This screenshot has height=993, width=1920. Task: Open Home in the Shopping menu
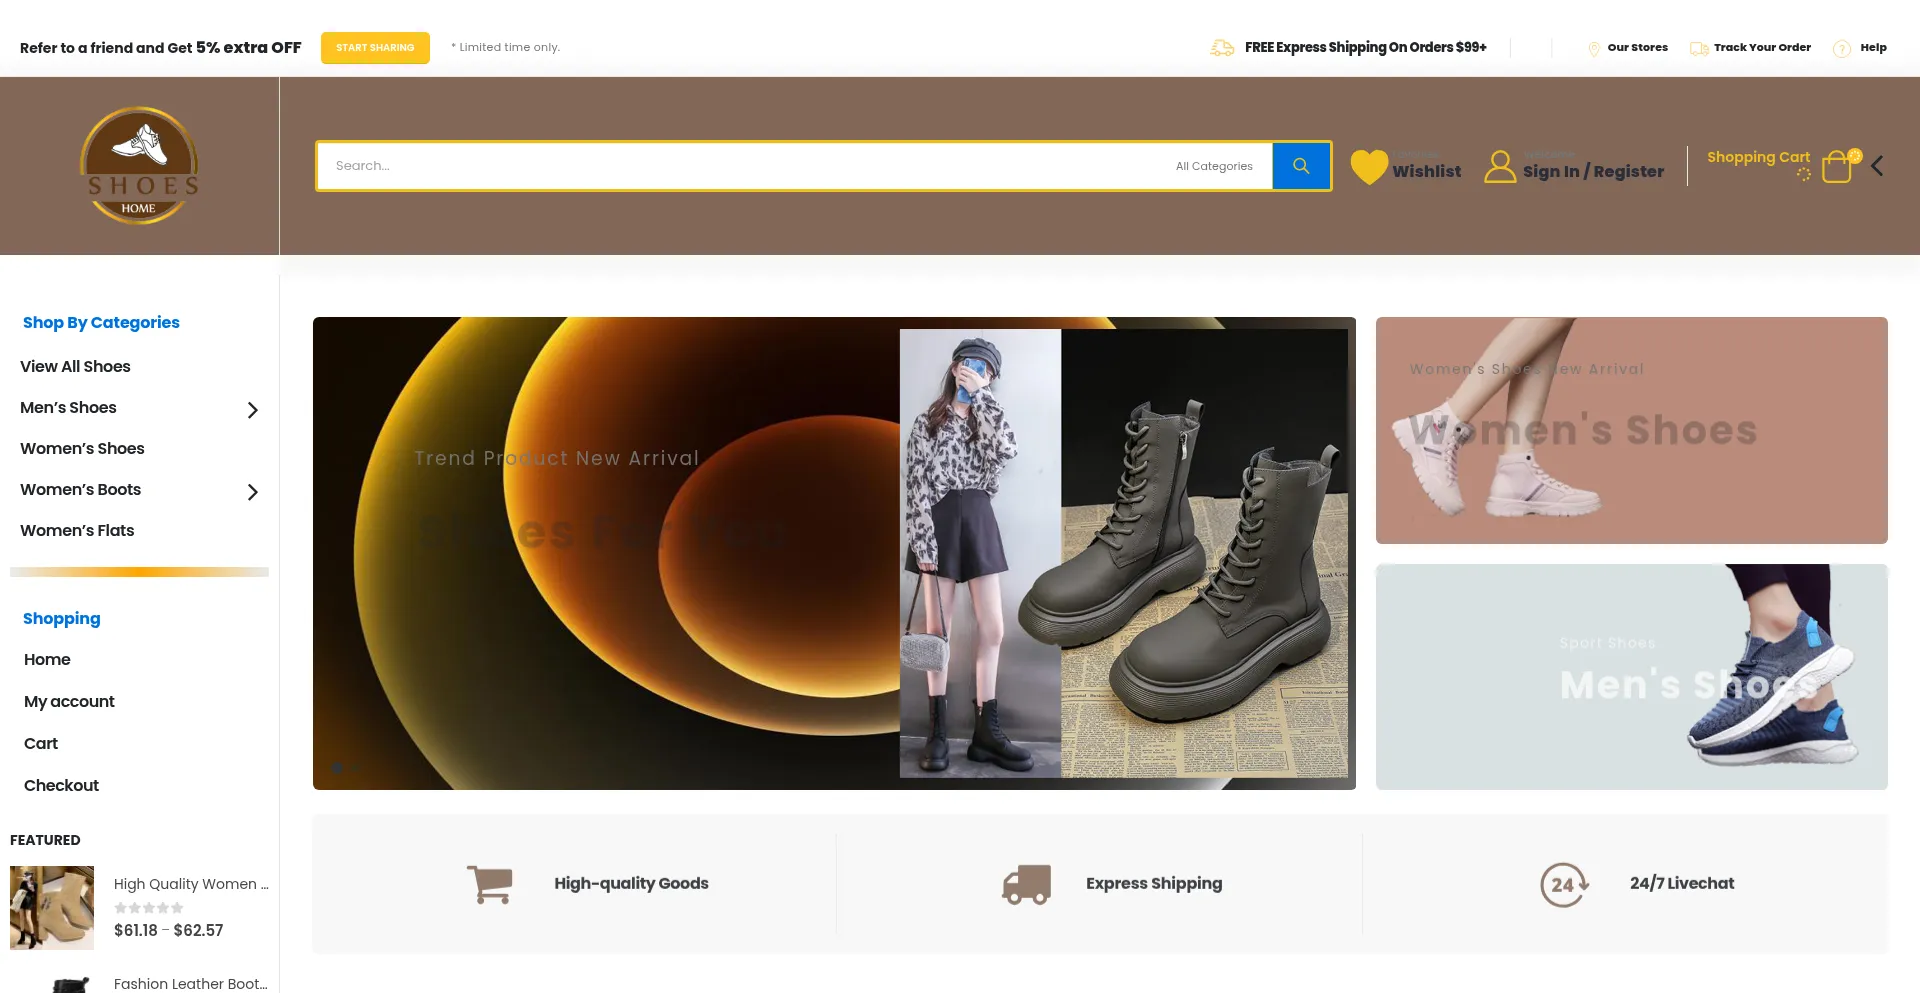click(47, 659)
